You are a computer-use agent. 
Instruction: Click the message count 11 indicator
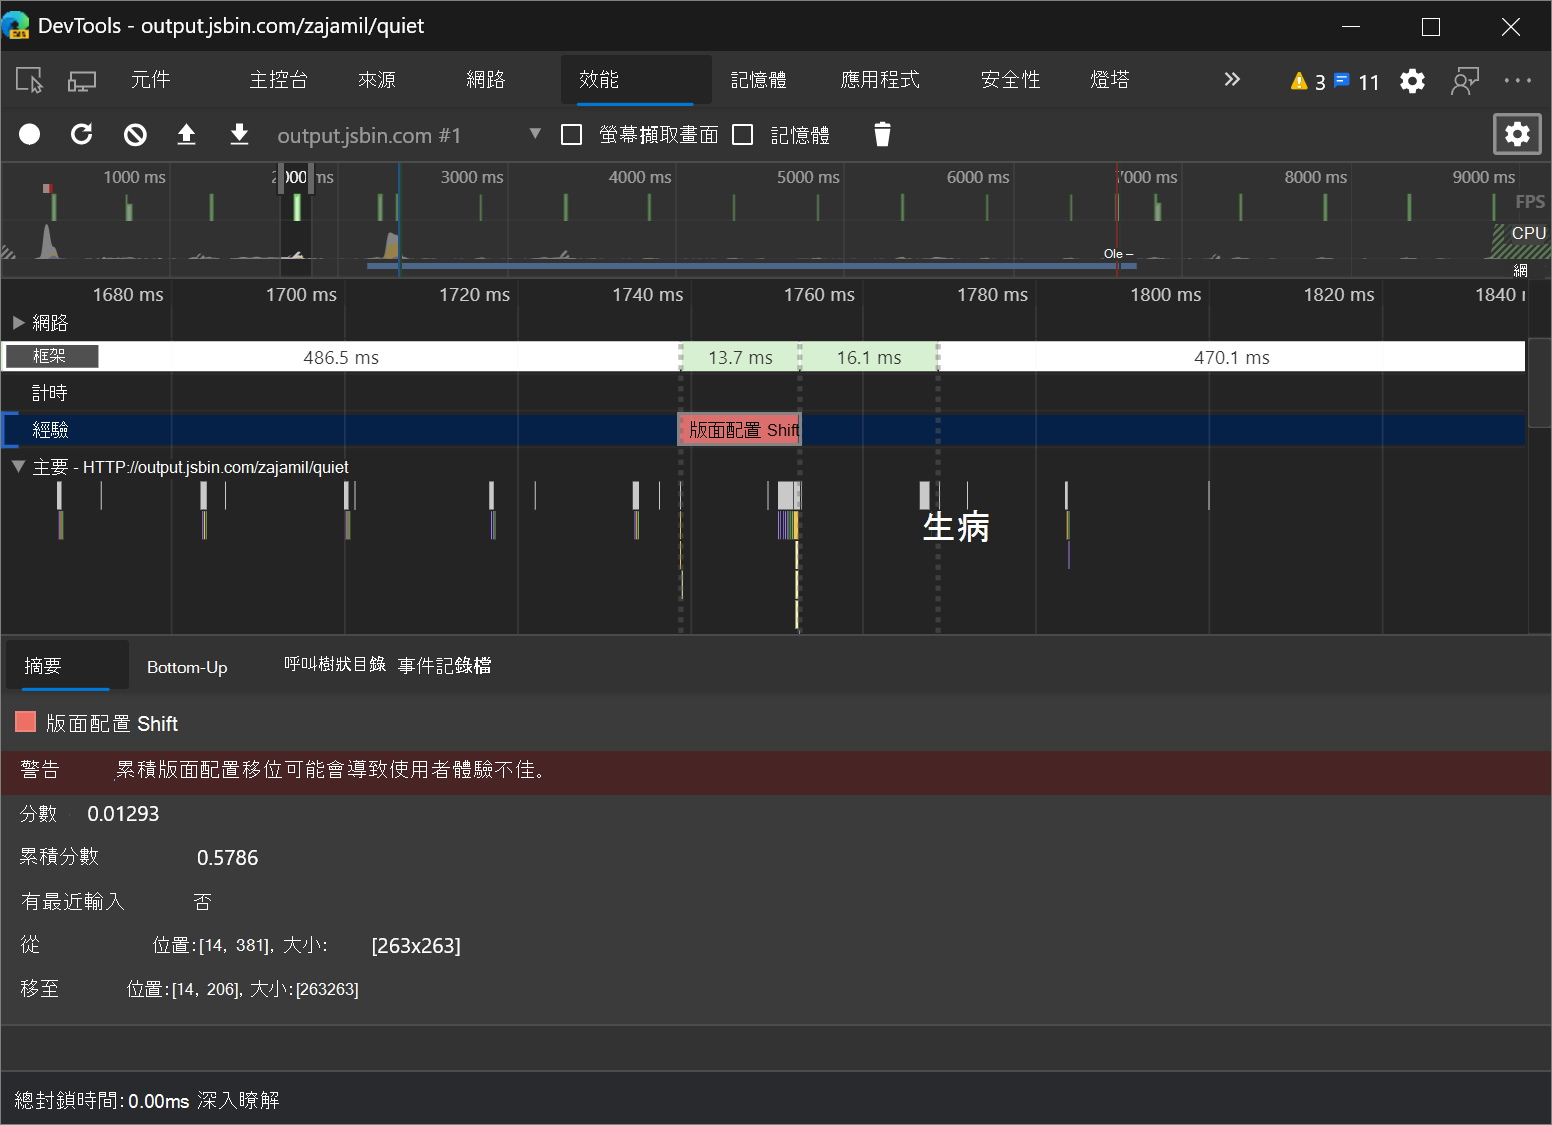tap(1357, 82)
